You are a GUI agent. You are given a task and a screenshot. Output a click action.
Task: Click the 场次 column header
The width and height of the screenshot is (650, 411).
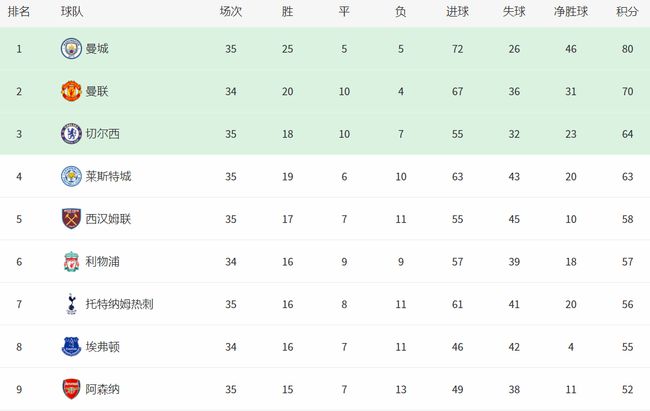click(x=230, y=12)
